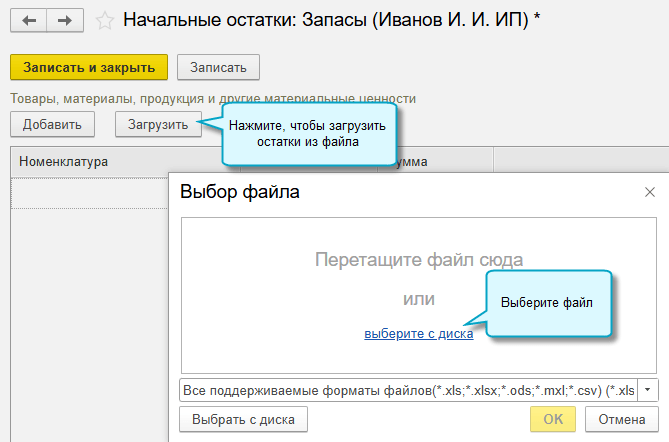The height and width of the screenshot is (442, 669).
Task: Click the Выберите файл tooltip callout
Action: point(547,302)
